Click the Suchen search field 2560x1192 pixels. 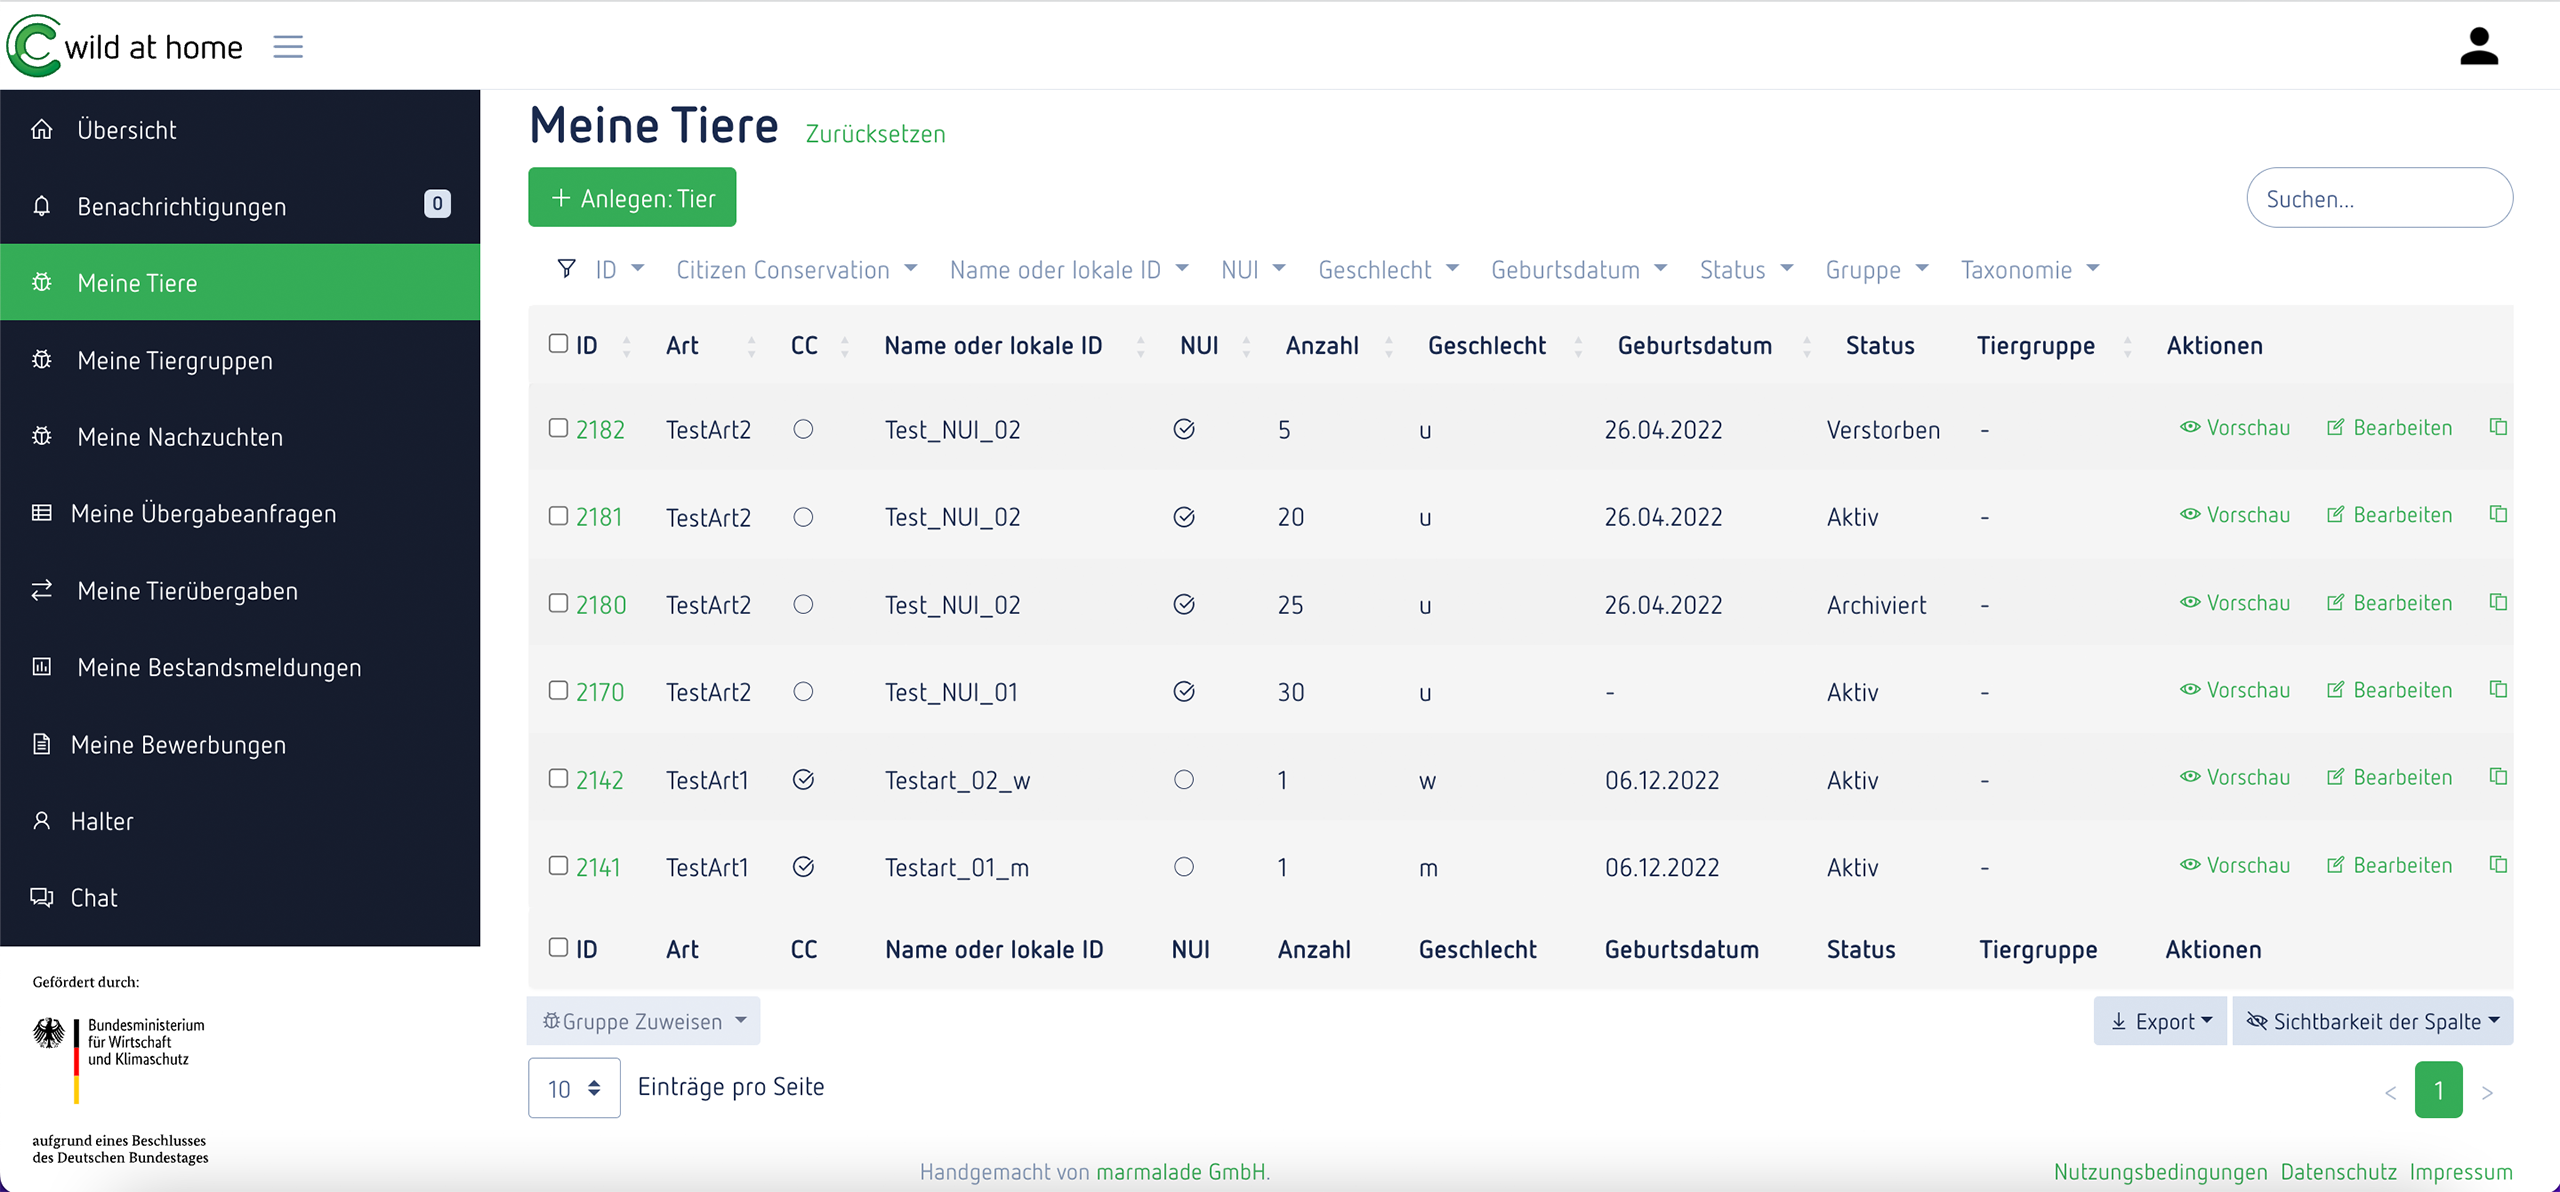click(x=2378, y=198)
